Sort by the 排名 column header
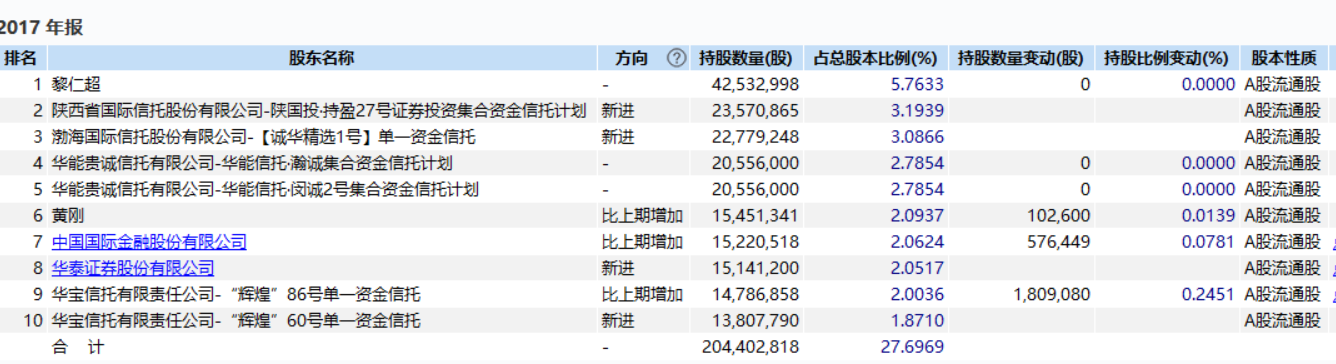 click(21, 58)
